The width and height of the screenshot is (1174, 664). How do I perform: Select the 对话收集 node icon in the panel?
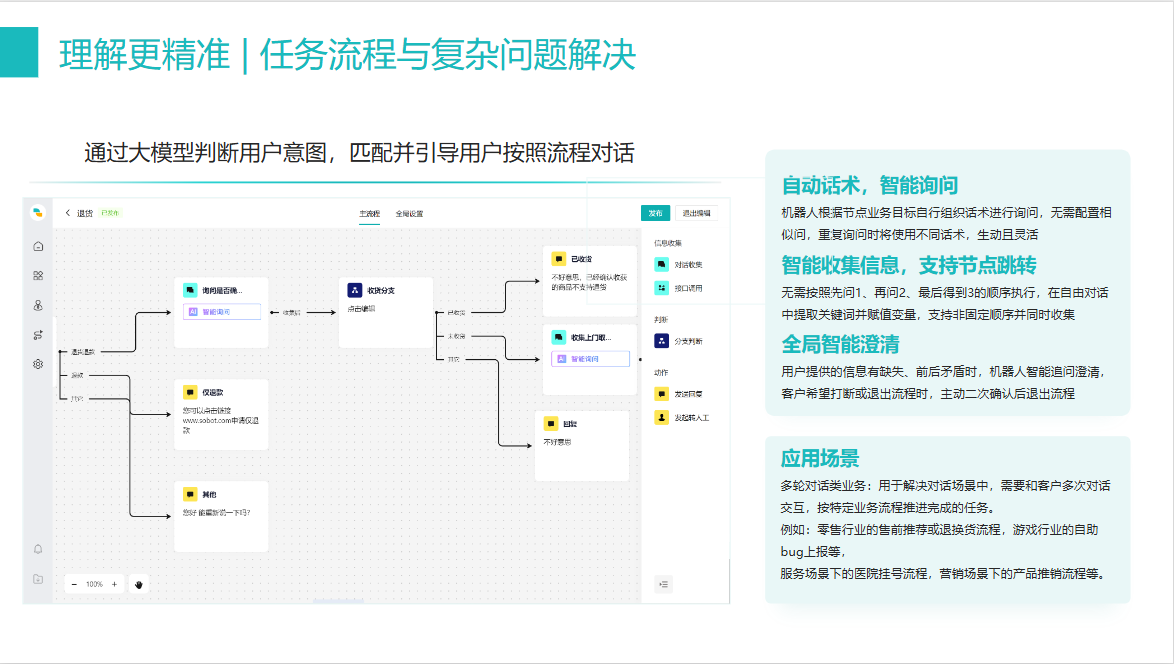pos(661,264)
